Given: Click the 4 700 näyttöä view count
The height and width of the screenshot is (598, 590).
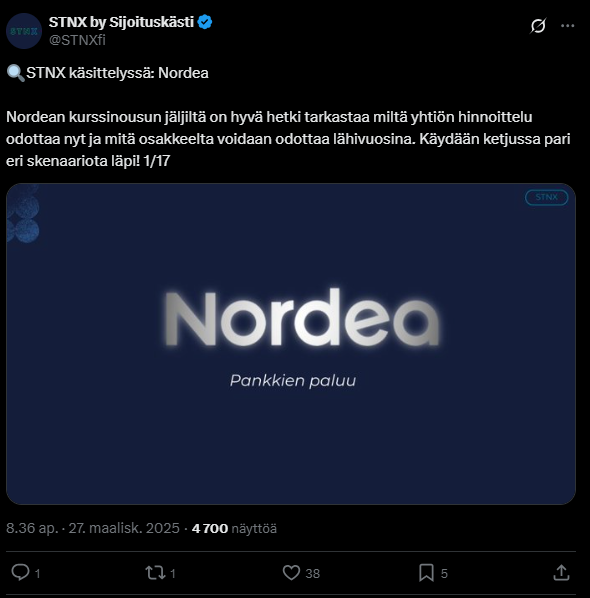Looking at the screenshot, I should [234, 529].
